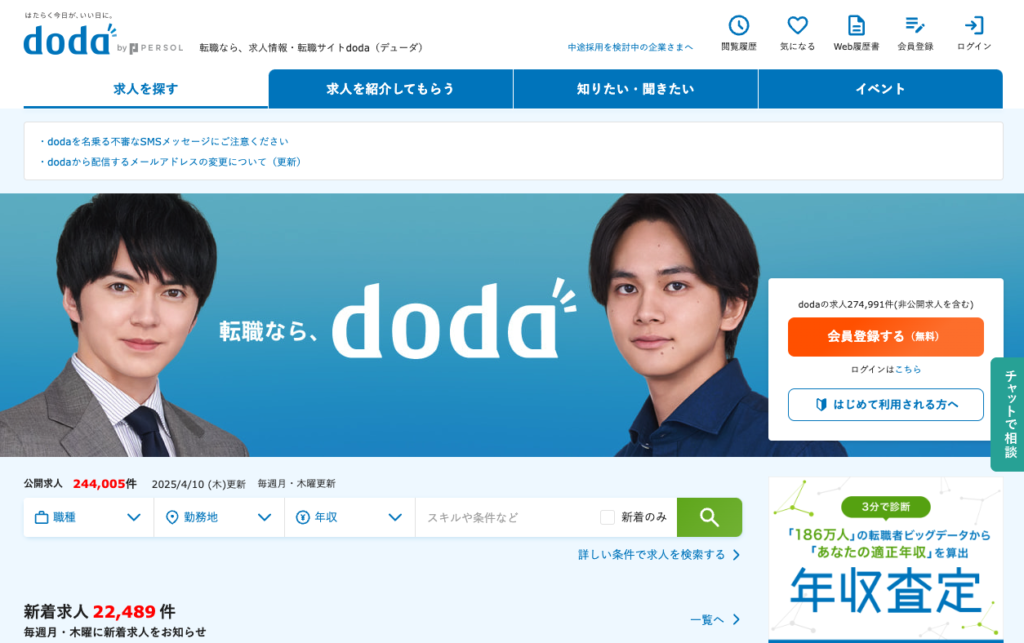Image resolution: width=1024 pixels, height=643 pixels.
Task: Open the チャットで相談 side tab
Action: pos(1009,414)
